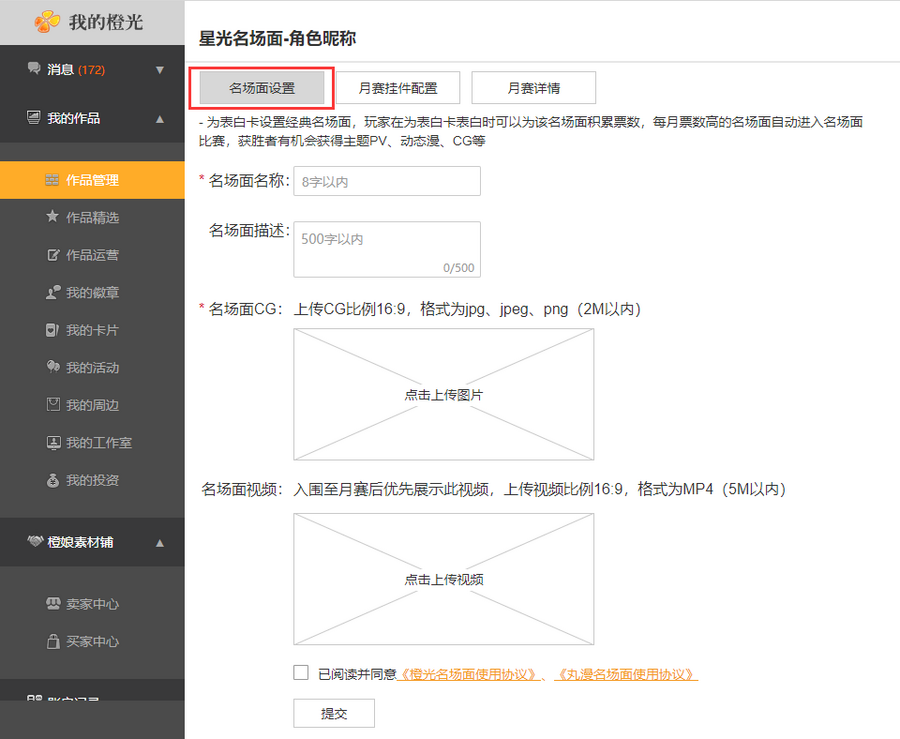The height and width of the screenshot is (739, 900).
Task: Click the badge icon beside 我的徽章
Action: (x=53, y=293)
